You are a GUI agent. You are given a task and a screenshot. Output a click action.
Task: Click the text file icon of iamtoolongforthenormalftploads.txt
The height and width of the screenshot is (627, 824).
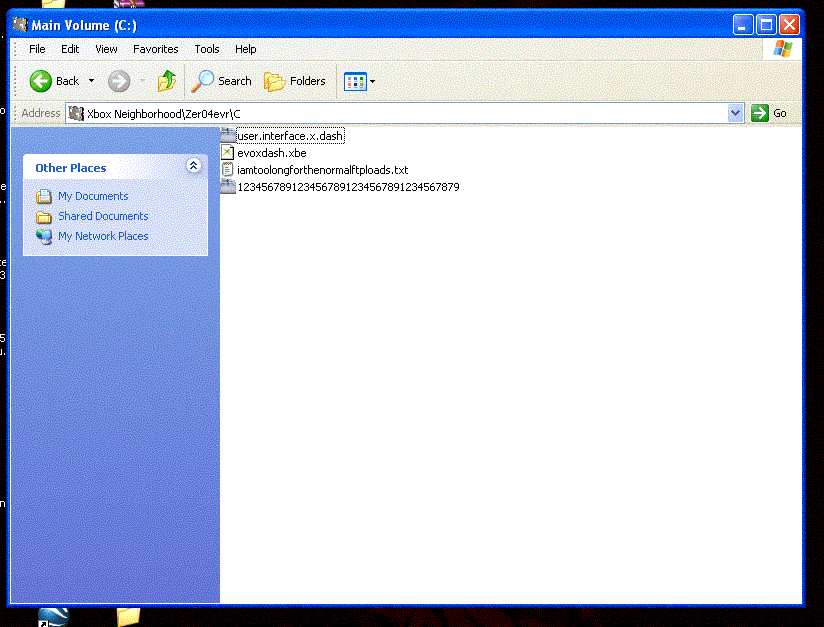pos(228,170)
